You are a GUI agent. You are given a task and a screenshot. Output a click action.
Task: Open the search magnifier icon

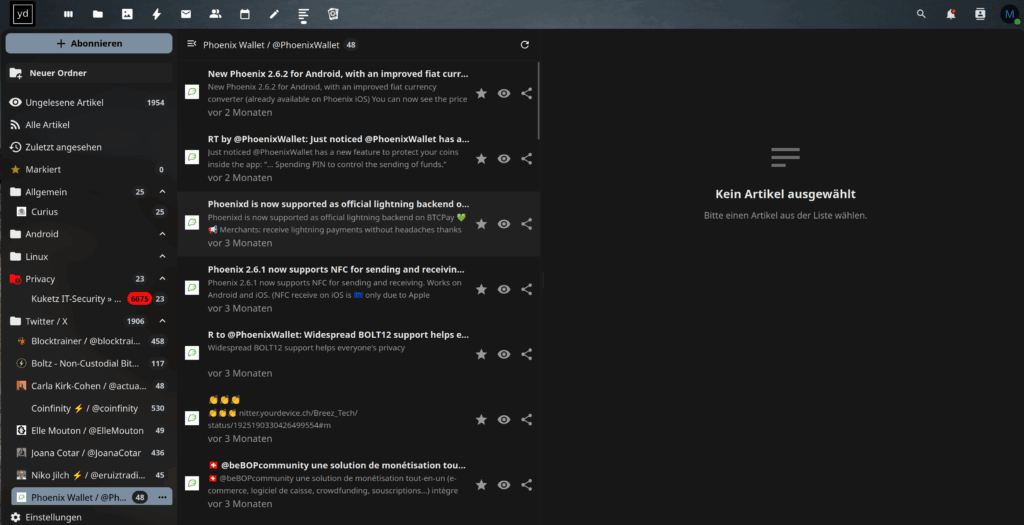click(x=921, y=14)
